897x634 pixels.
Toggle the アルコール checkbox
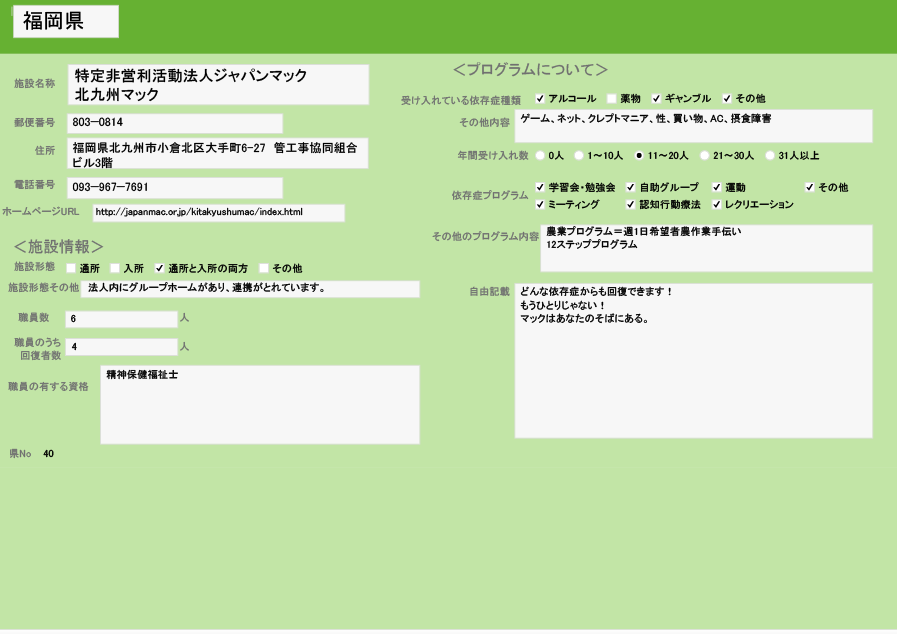coord(540,99)
